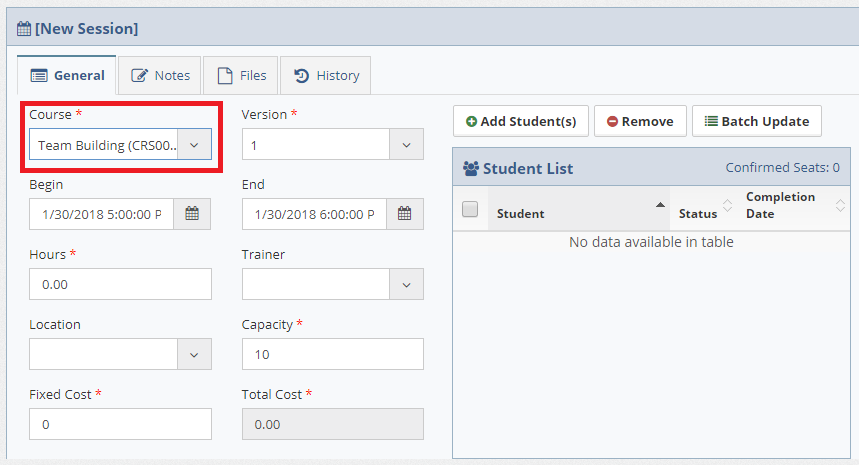859x465 pixels.
Task: Tick the select-all checkbox in Student List
Action: (x=470, y=209)
